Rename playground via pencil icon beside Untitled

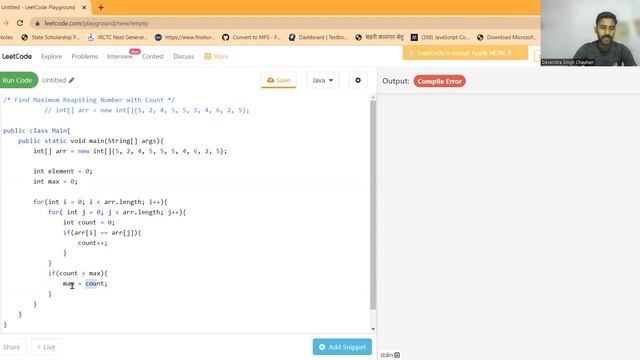[71, 80]
